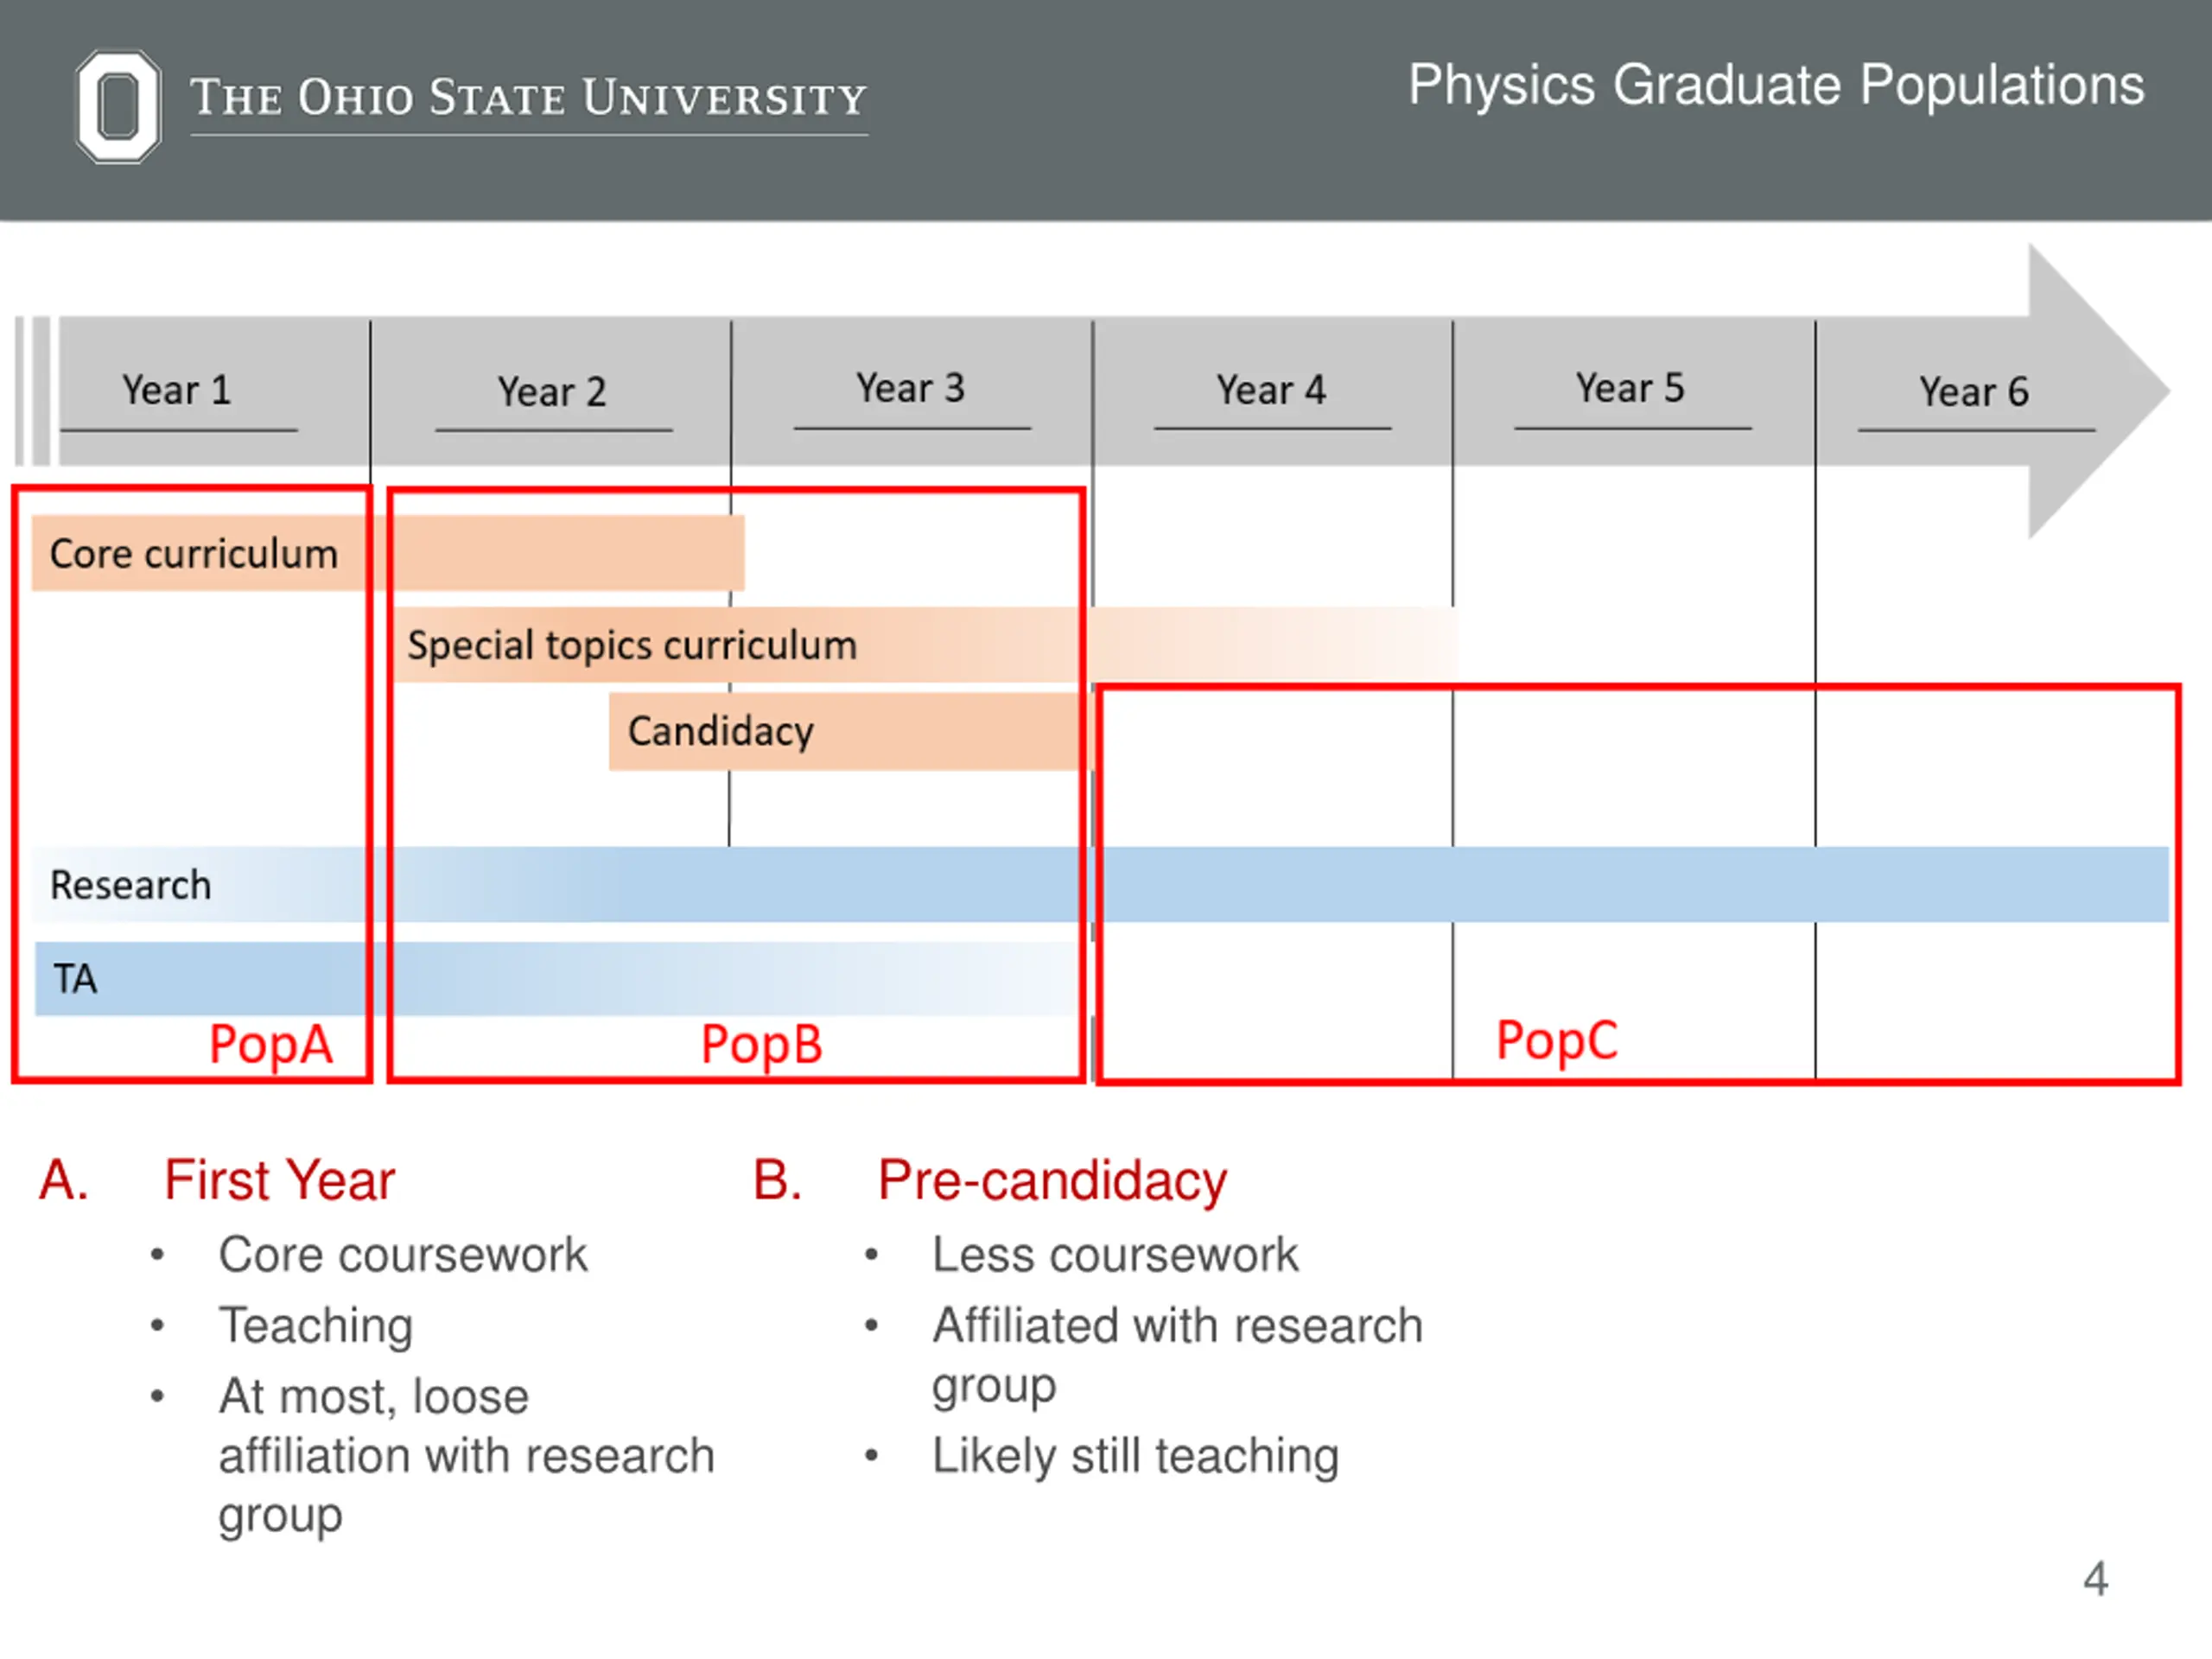
Task: Click Affiliated with research group bullet
Action: pyautogui.click(x=1177, y=1356)
